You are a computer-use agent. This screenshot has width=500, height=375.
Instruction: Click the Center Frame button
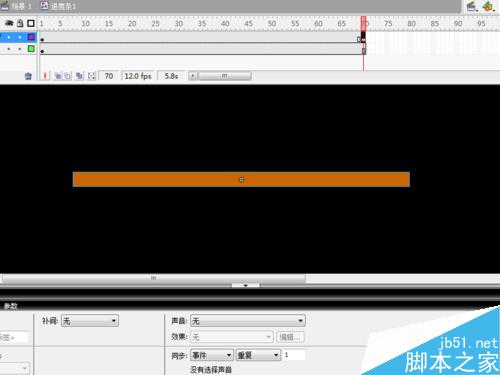(x=45, y=76)
